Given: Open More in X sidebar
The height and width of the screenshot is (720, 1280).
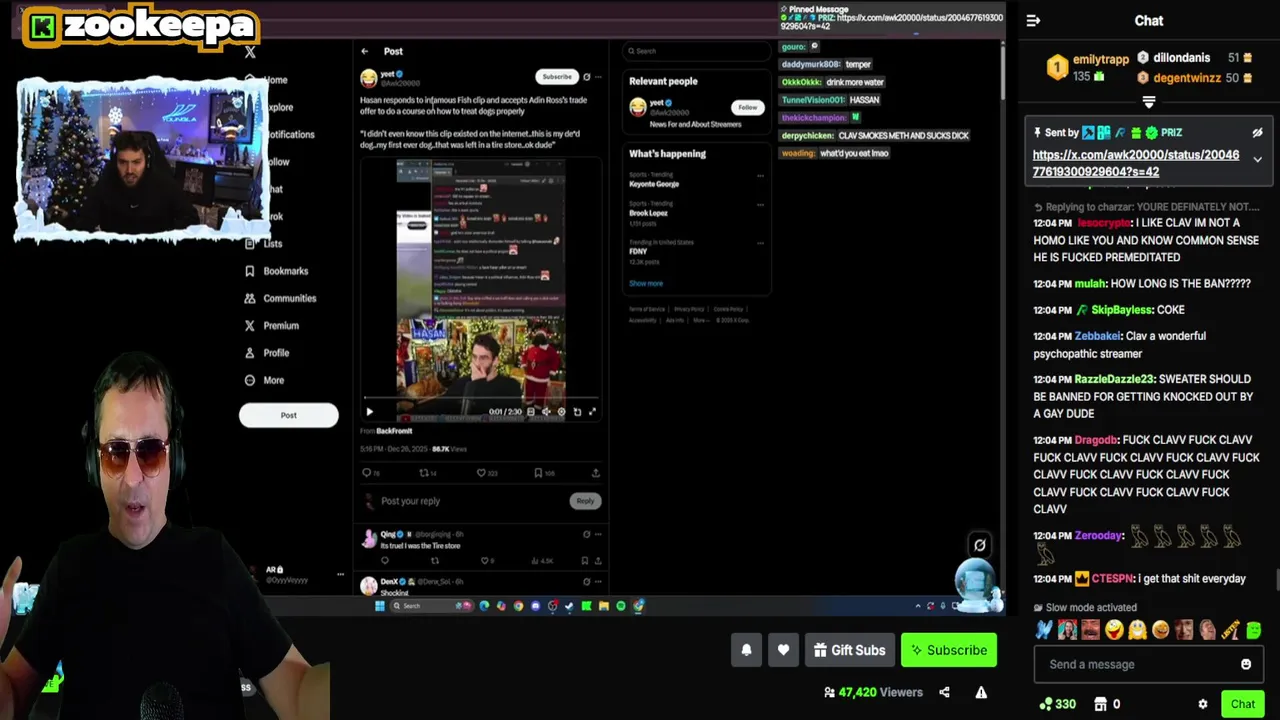Looking at the screenshot, I should pyautogui.click(x=265, y=380).
